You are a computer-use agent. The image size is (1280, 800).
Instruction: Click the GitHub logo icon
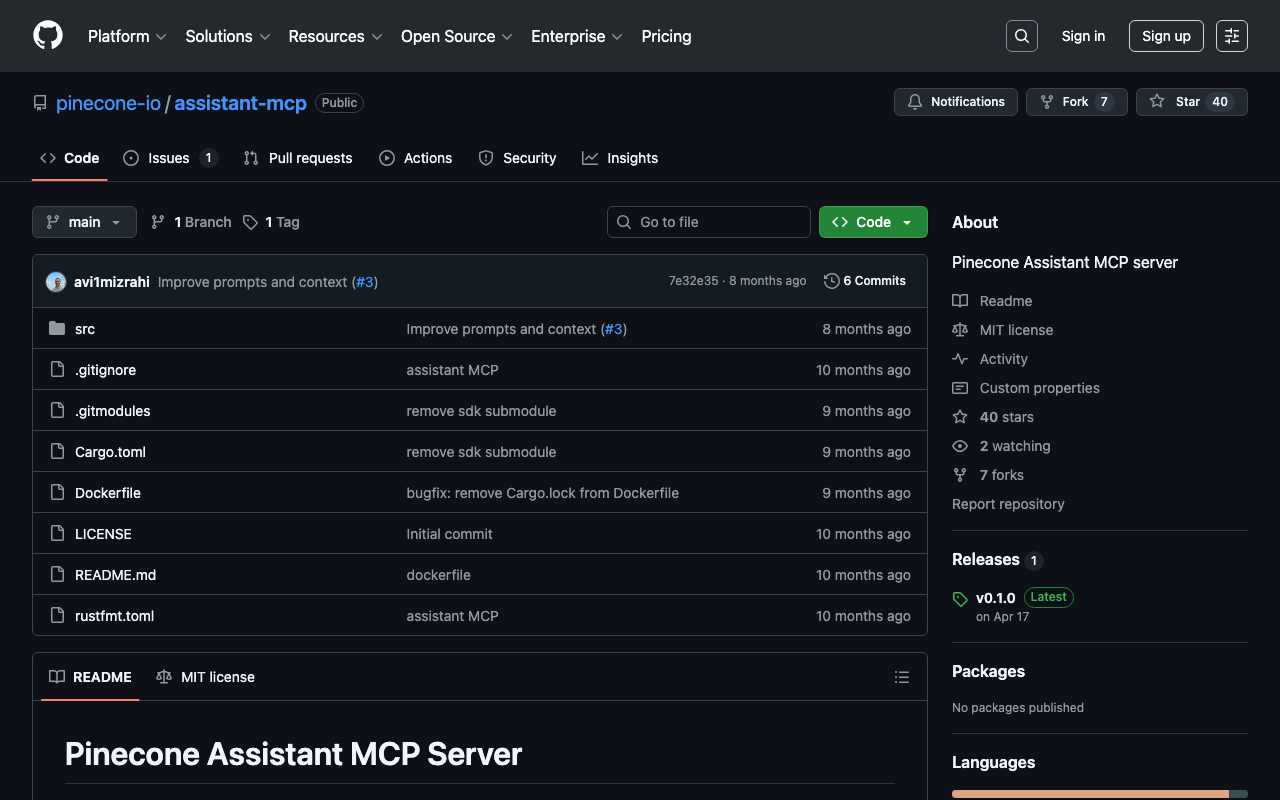tap(48, 36)
